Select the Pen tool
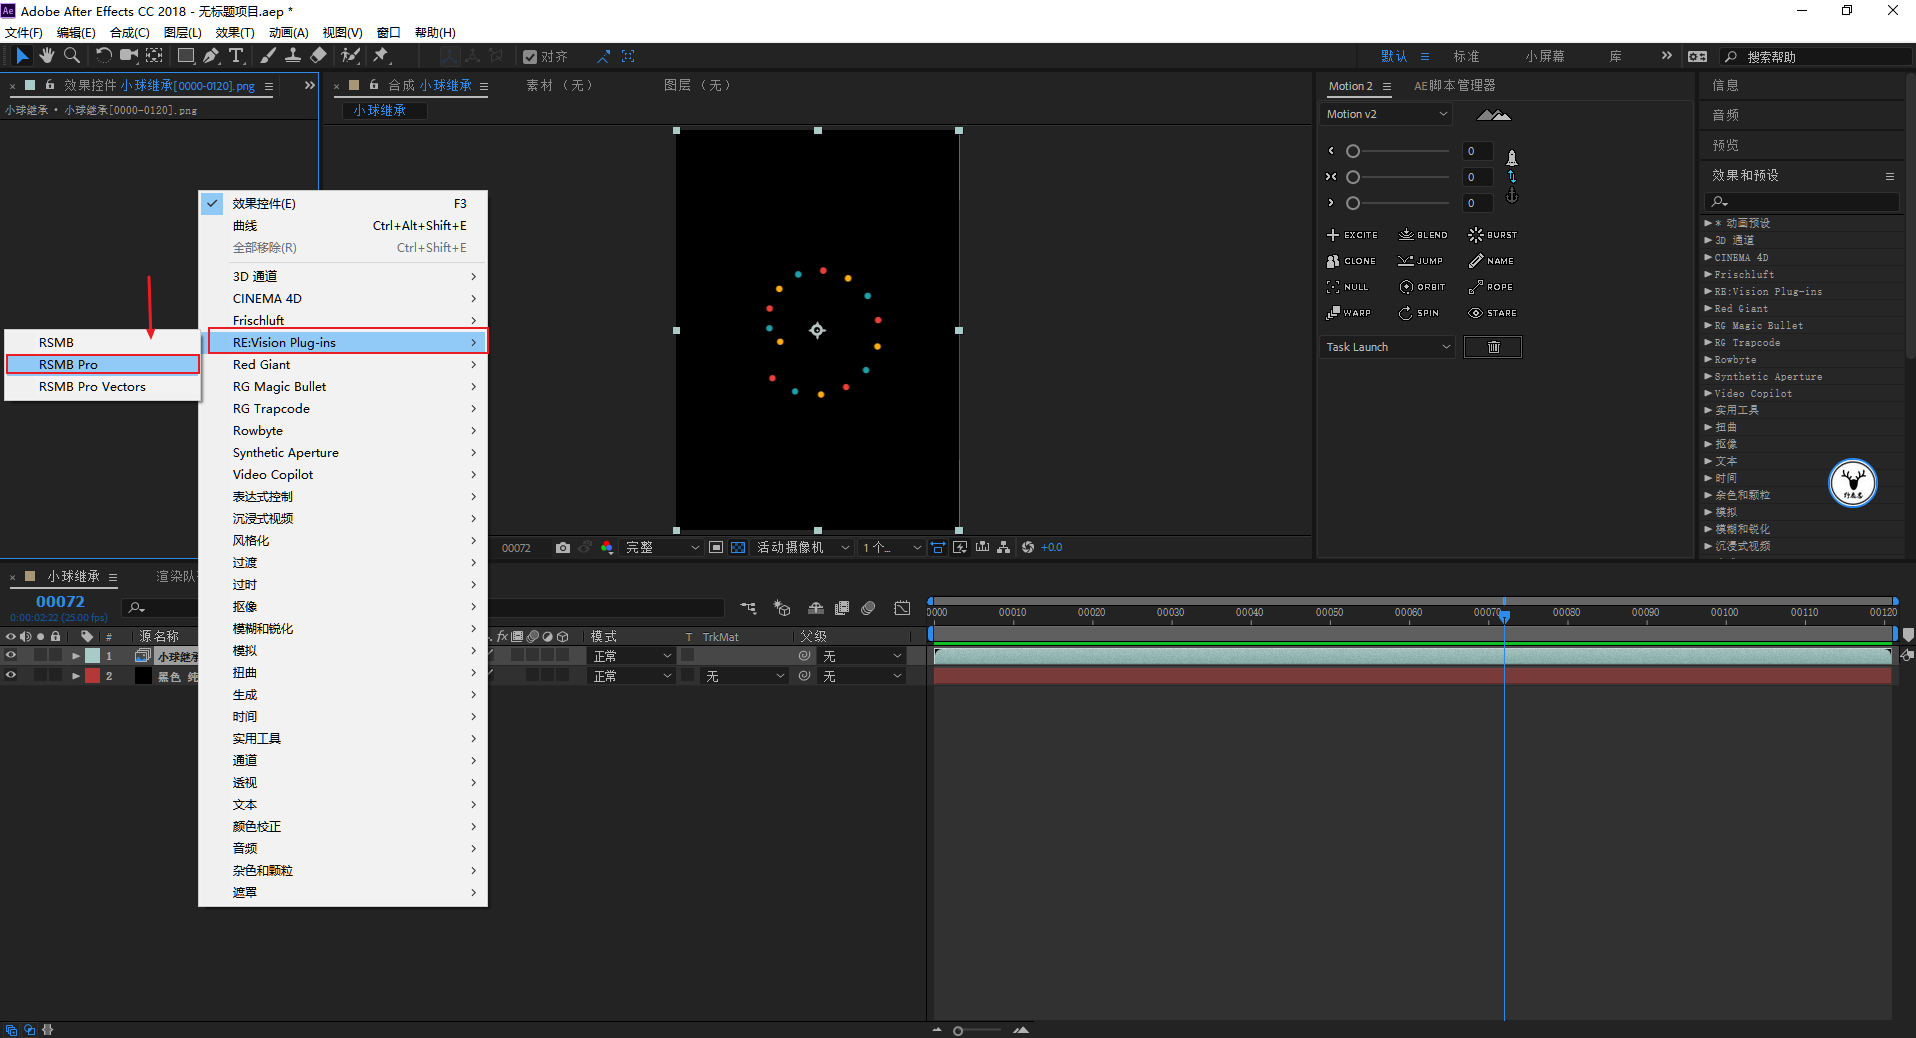The height and width of the screenshot is (1038, 1916). click(x=211, y=56)
